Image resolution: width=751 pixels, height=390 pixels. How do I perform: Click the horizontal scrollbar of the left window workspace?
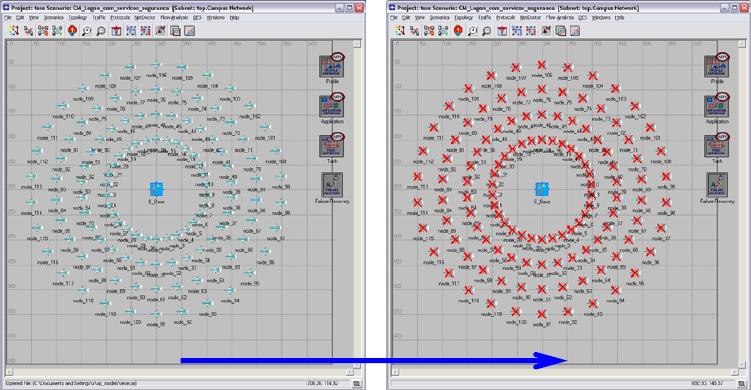(x=180, y=372)
